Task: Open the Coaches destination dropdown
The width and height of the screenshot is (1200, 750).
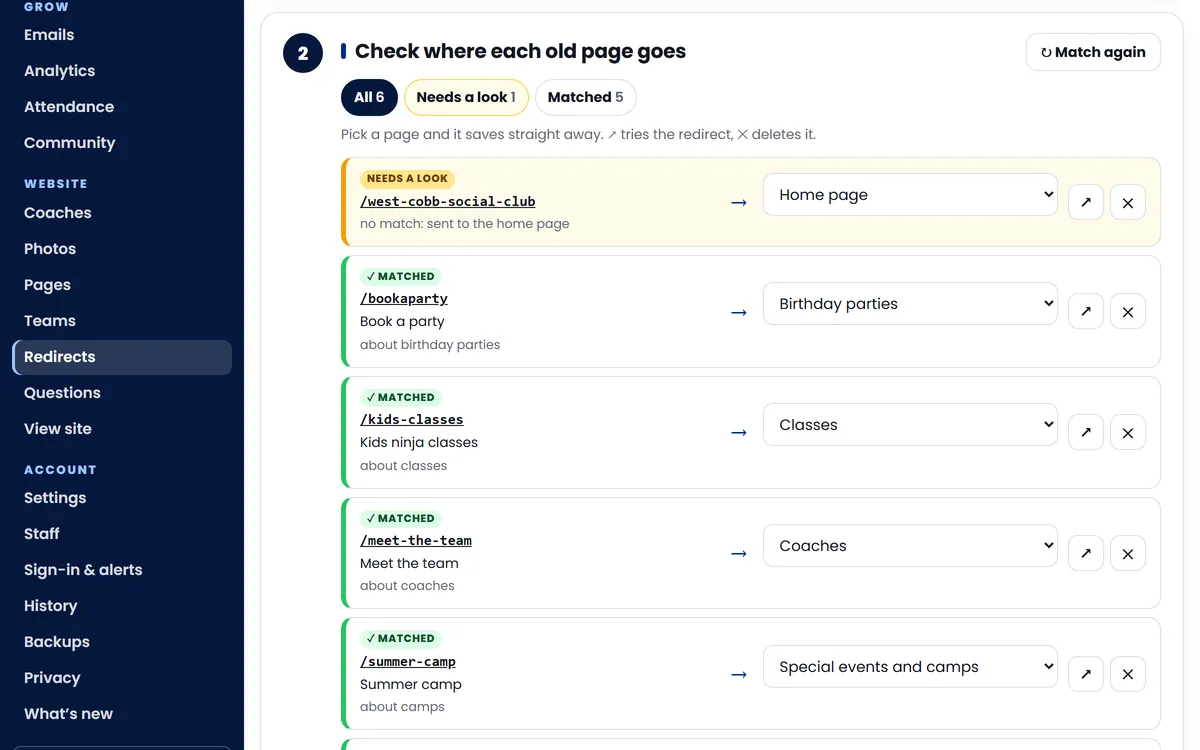Action: click(910, 546)
